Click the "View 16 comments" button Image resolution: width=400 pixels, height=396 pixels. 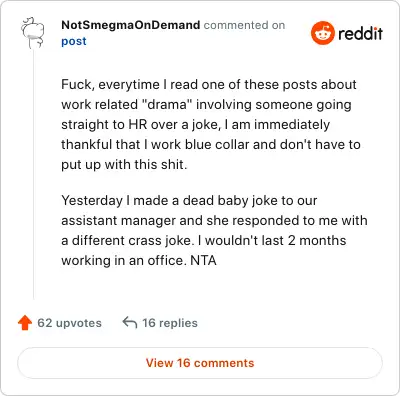point(200,363)
